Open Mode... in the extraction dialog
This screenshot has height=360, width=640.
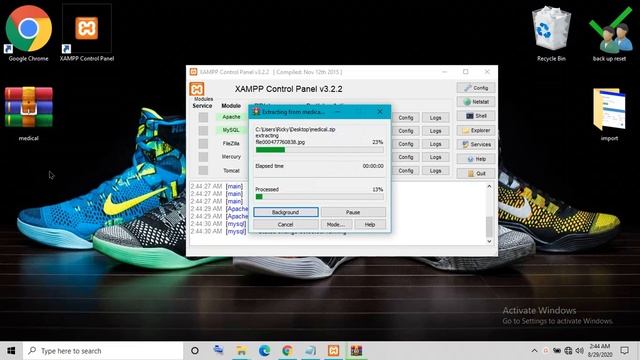(x=336, y=224)
